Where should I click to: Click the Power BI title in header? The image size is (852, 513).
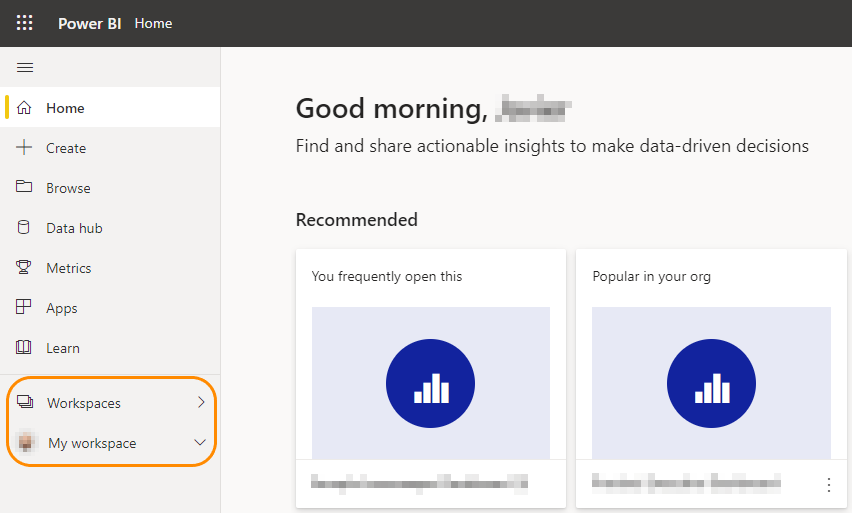tap(89, 23)
